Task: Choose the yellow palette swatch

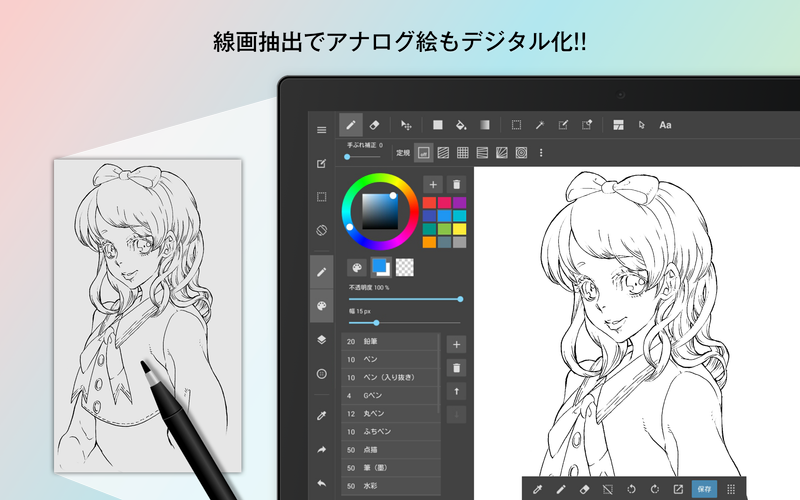Action: (x=460, y=229)
